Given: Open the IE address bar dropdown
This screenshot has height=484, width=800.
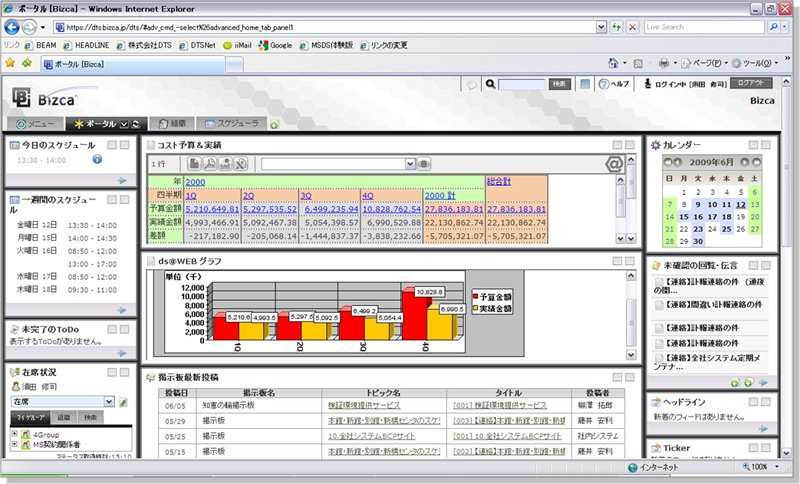Looking at the screenshot, I should (x=601, y=27).
